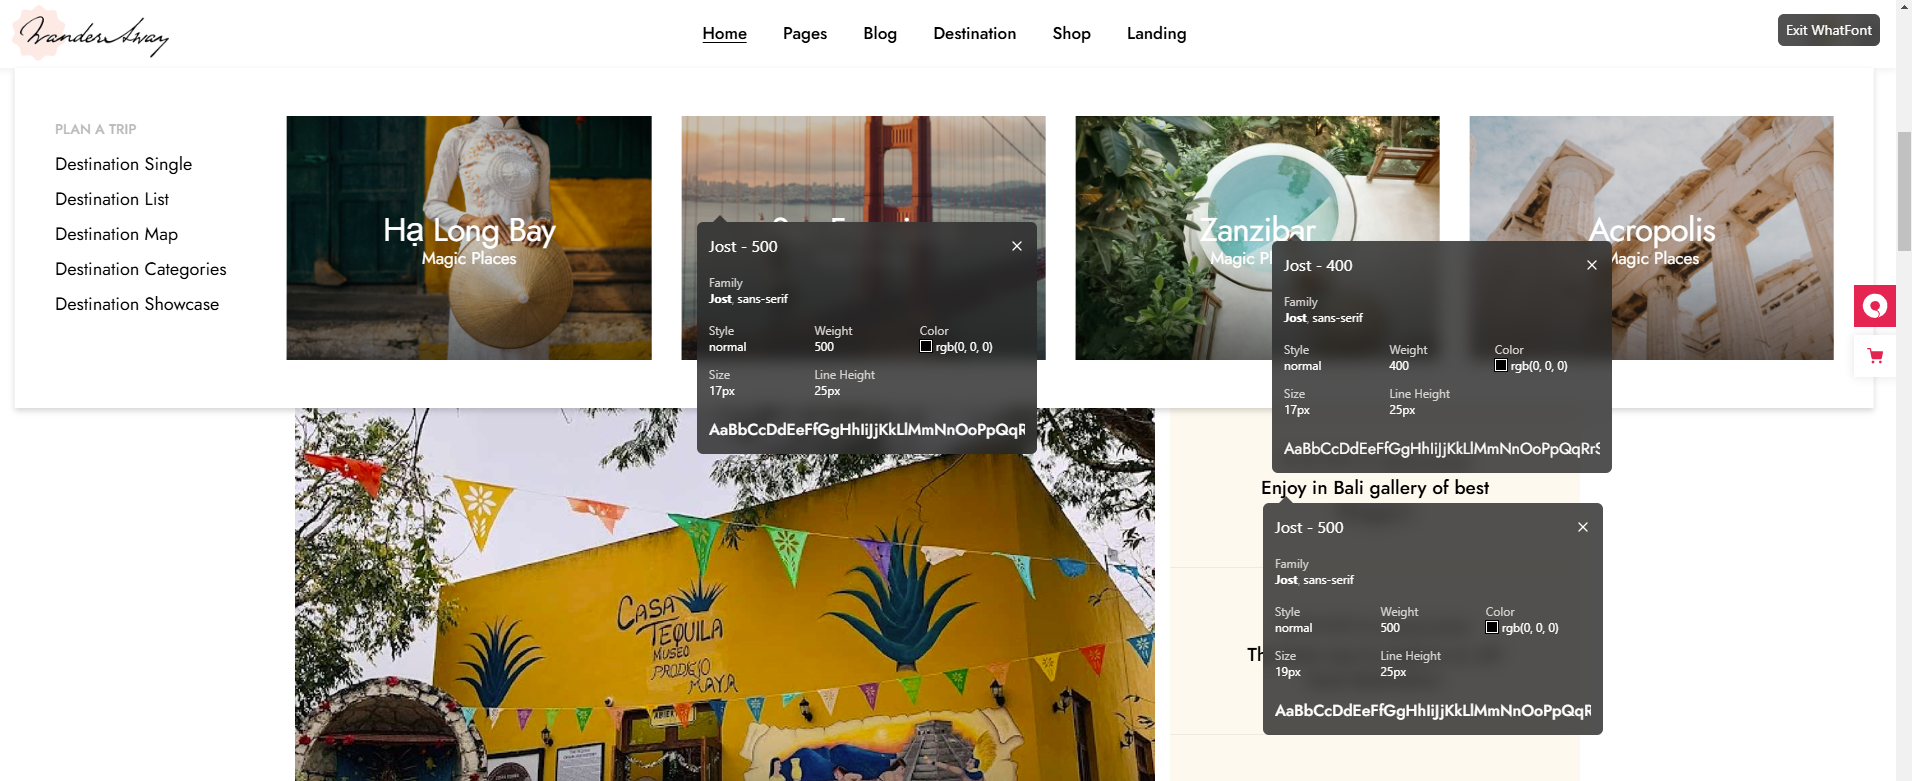The width and height of the screenshot is (1912, 781).
Task: Close the Jost - 400 font popup
Action: click(1592, 265)
